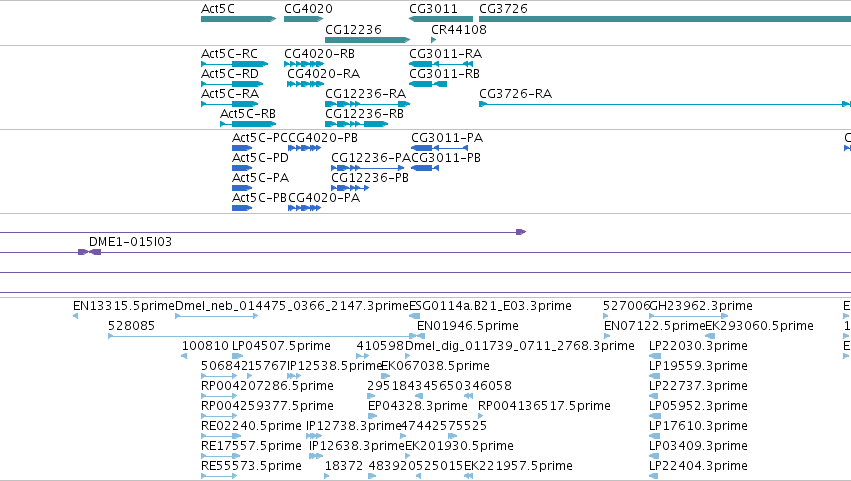Click the LP05952.3prime EST label
This screenshot has width=851, height=481.
pos(698,407)
